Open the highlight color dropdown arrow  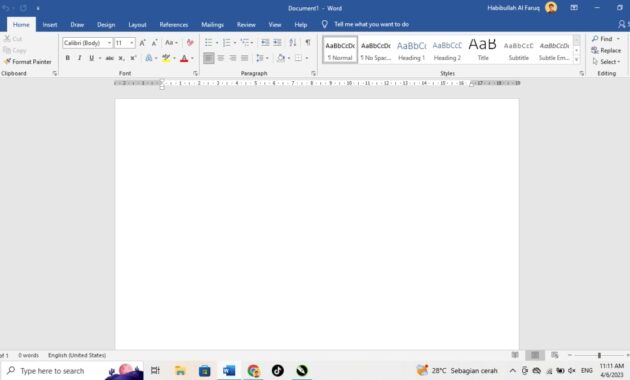click(x=174, y=59)
